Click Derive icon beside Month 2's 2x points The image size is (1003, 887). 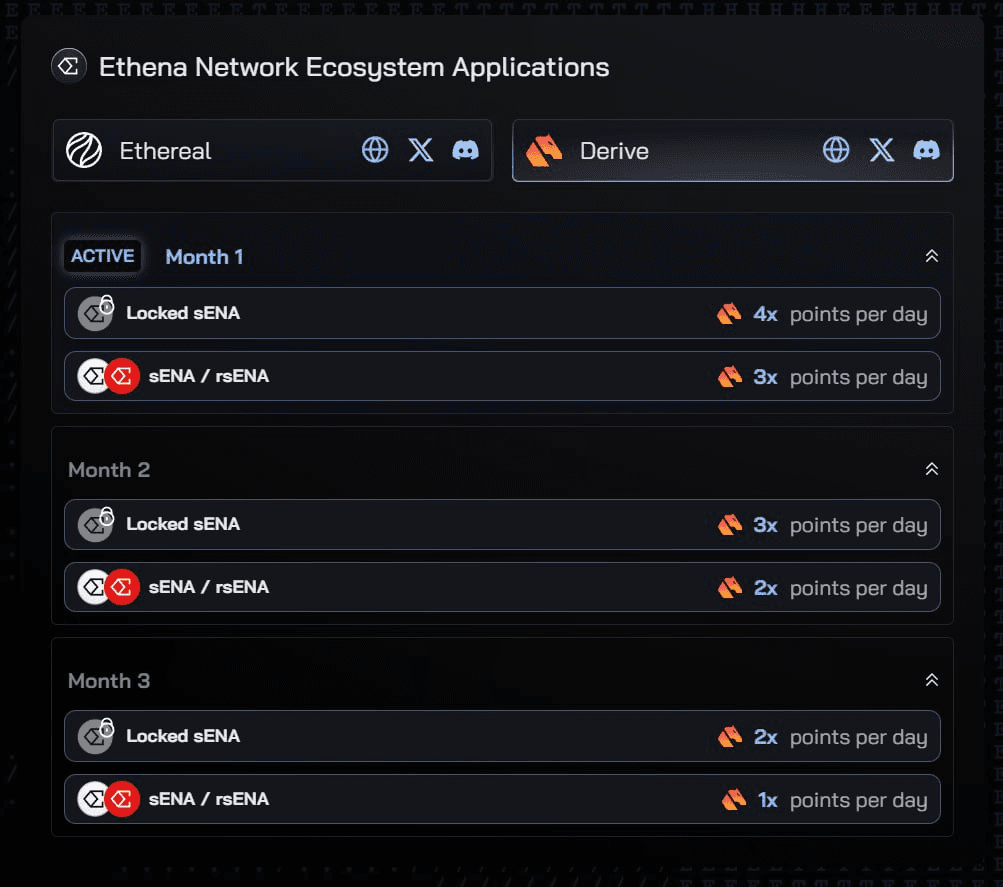point(730,587)
